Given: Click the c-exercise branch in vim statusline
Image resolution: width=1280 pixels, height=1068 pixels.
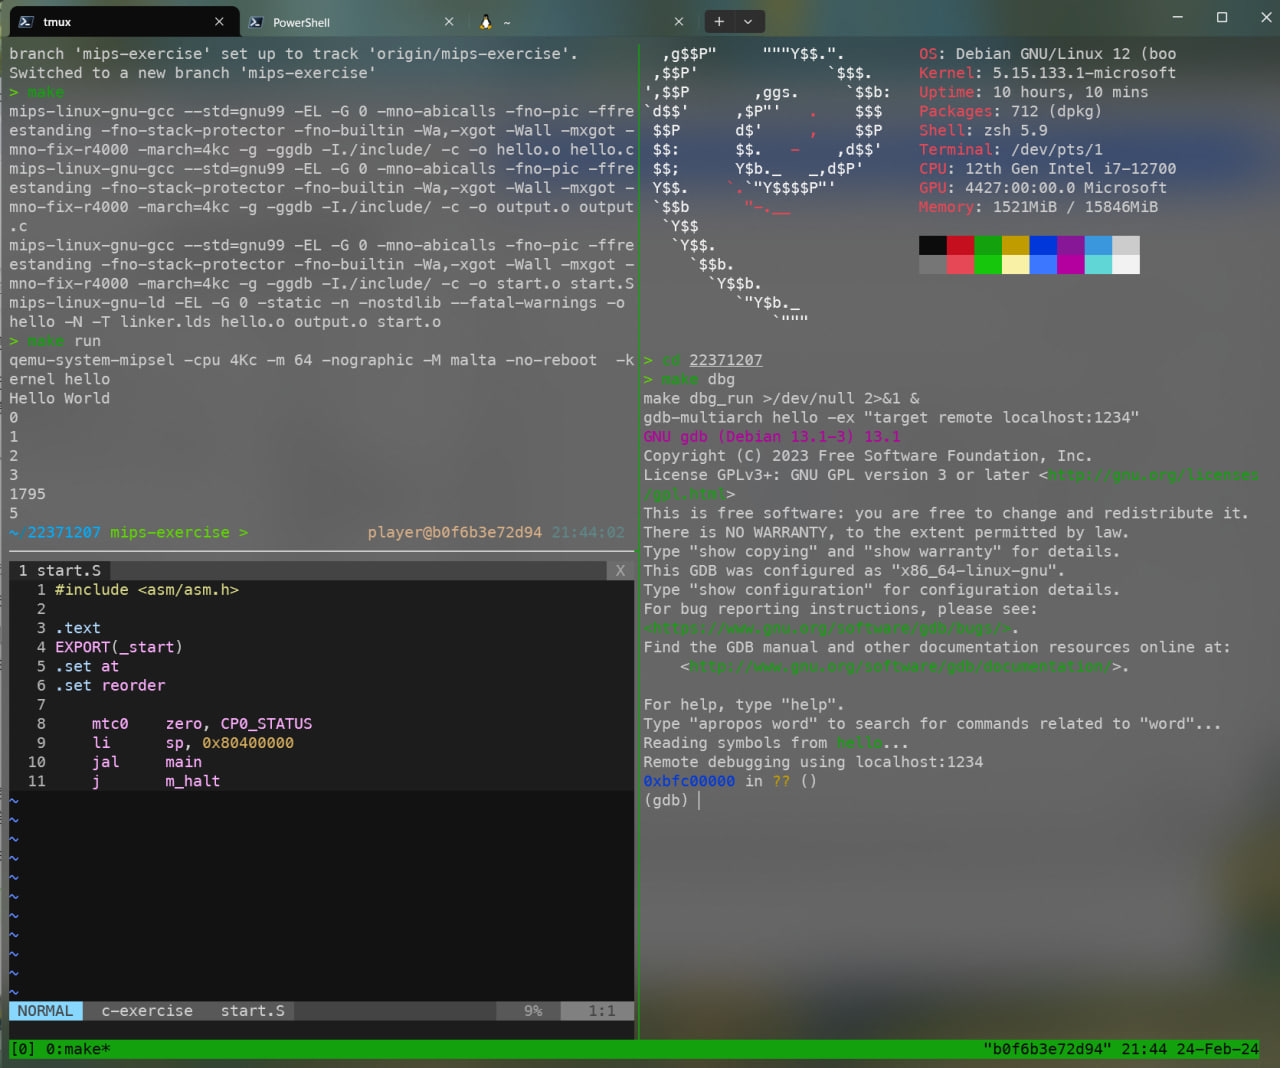Looking at the screenshot, I should pos(147,1011).
